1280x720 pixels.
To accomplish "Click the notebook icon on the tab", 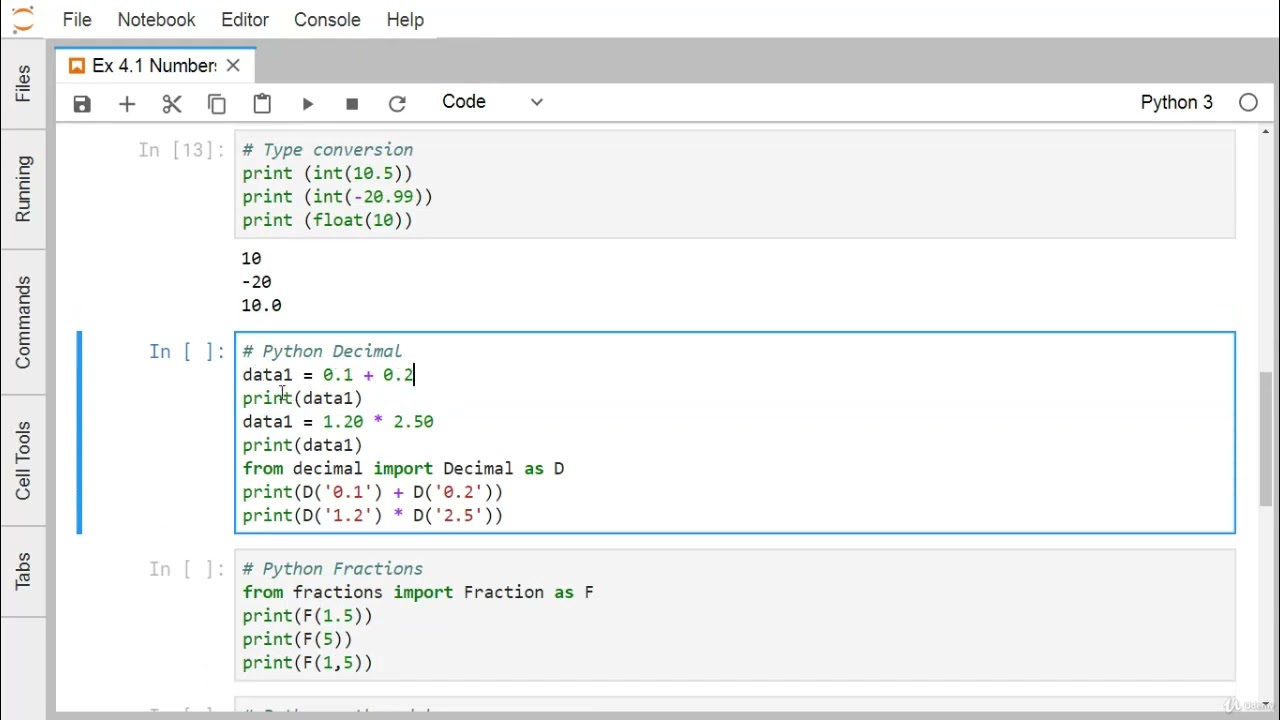I will tap(77, 66).
